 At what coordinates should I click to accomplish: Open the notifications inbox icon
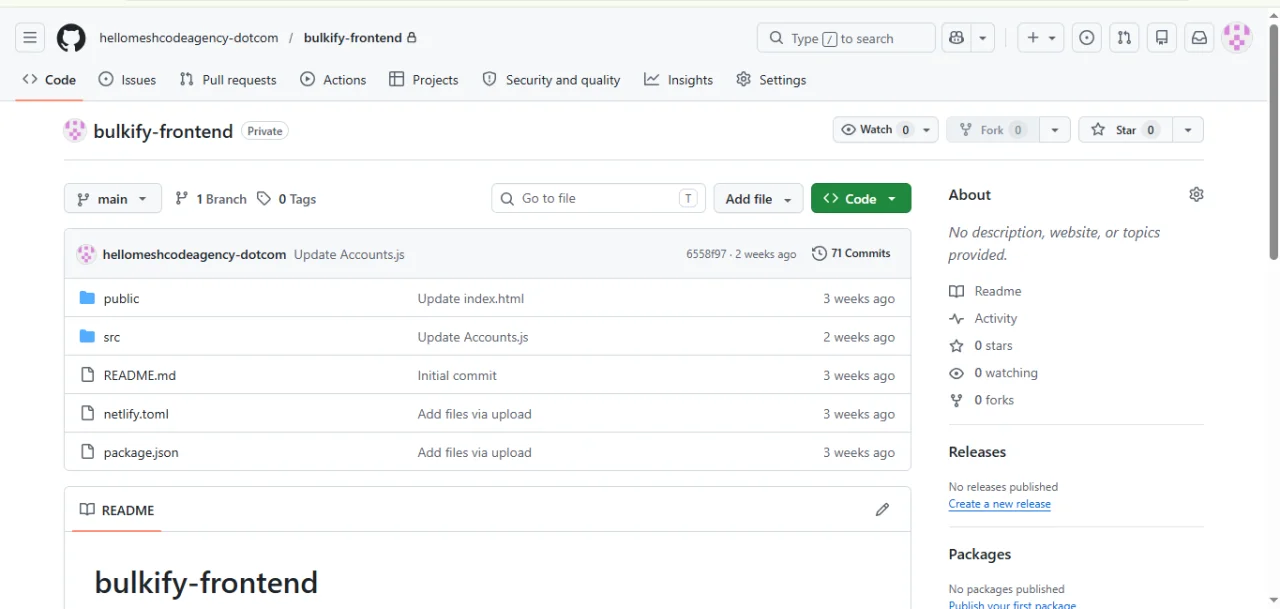click(1199, 38)
